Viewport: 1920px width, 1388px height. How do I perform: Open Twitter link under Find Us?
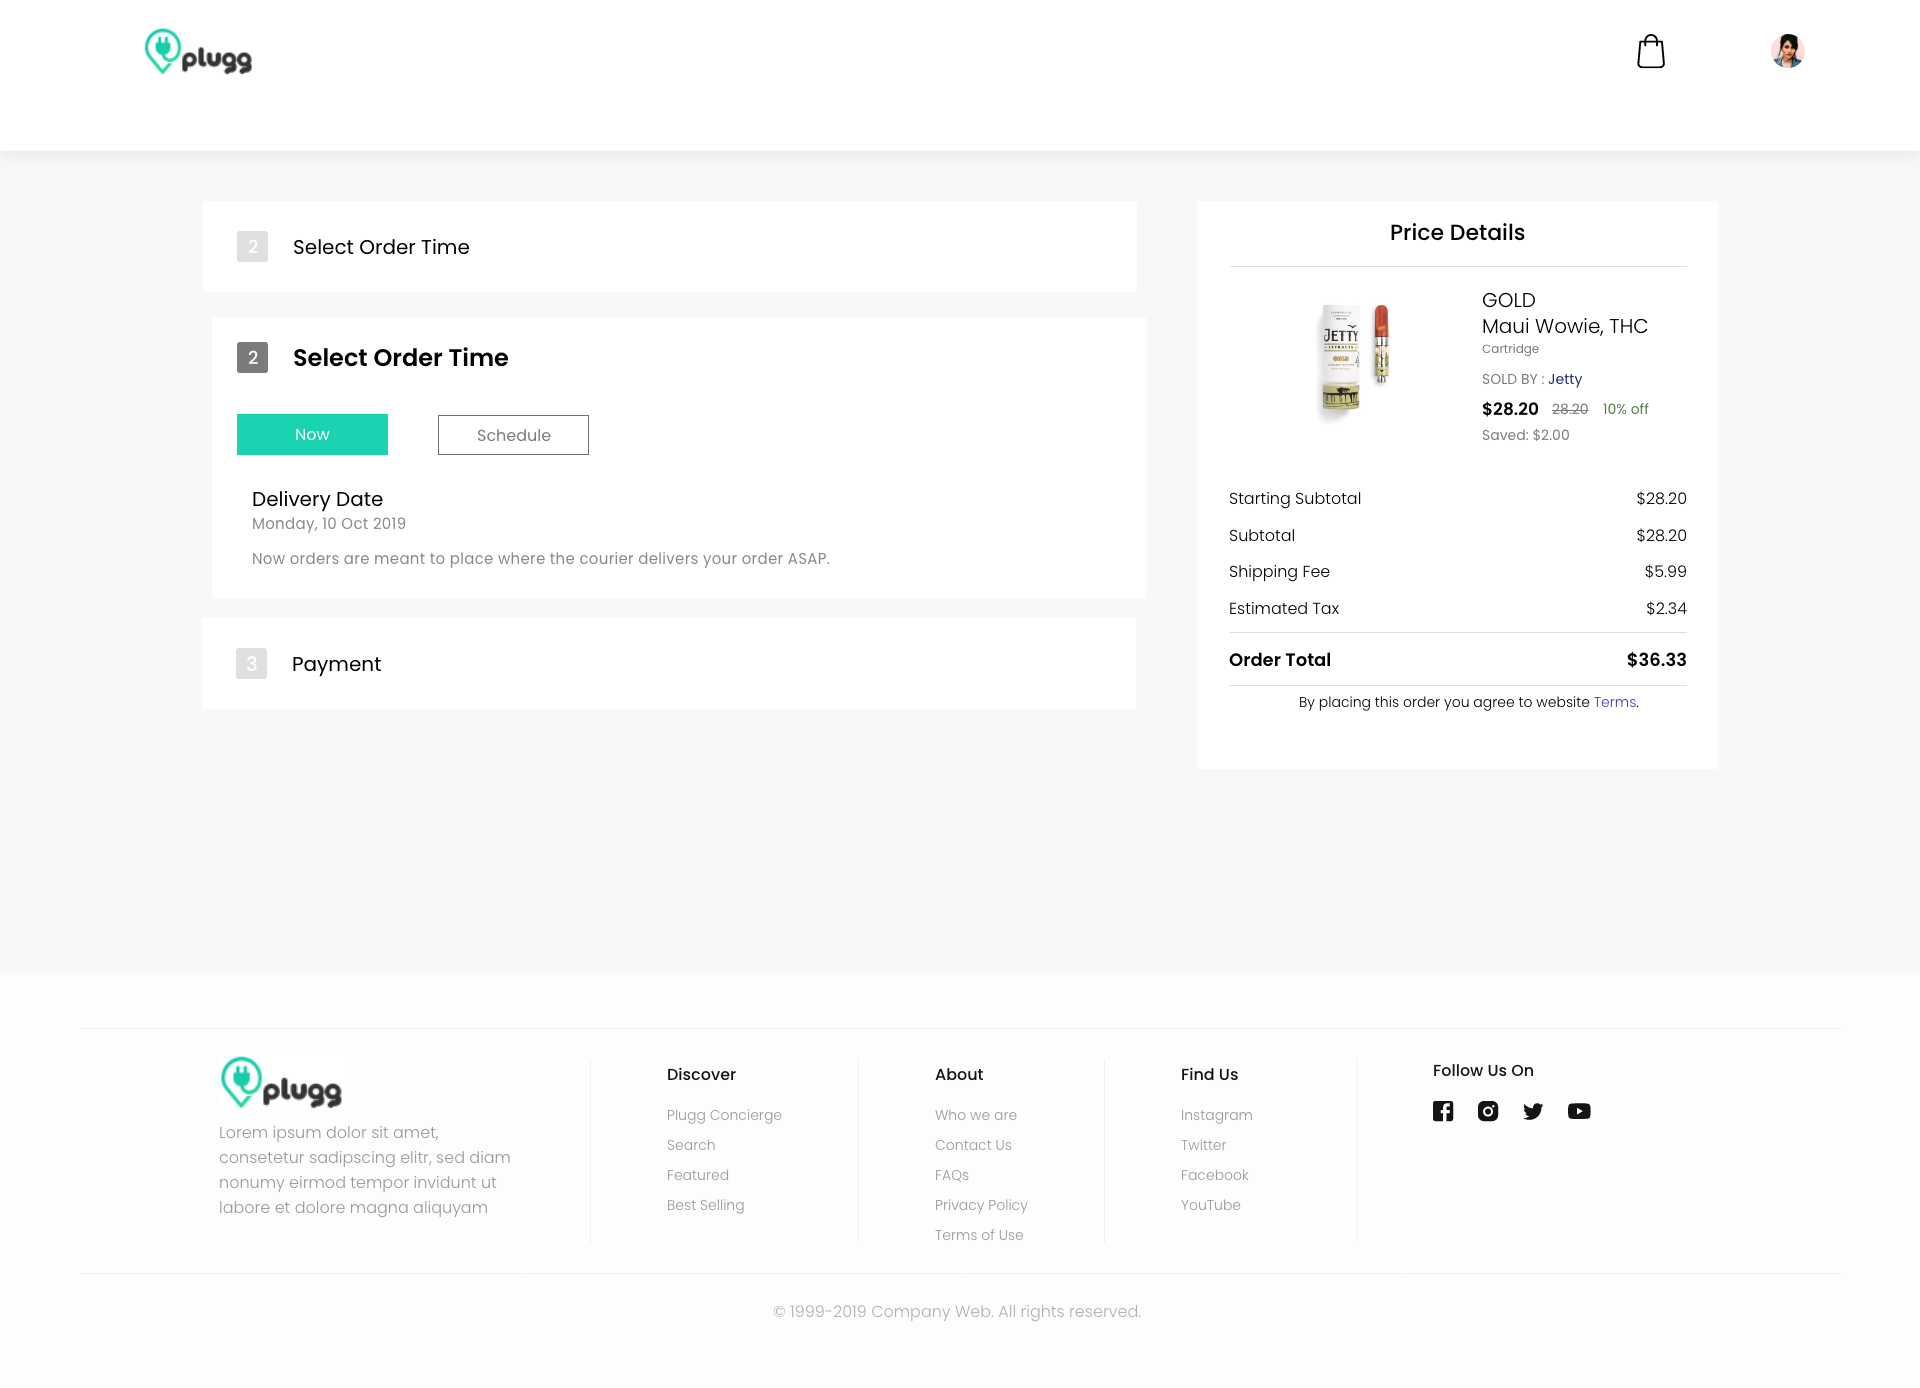point(1203,1145)
